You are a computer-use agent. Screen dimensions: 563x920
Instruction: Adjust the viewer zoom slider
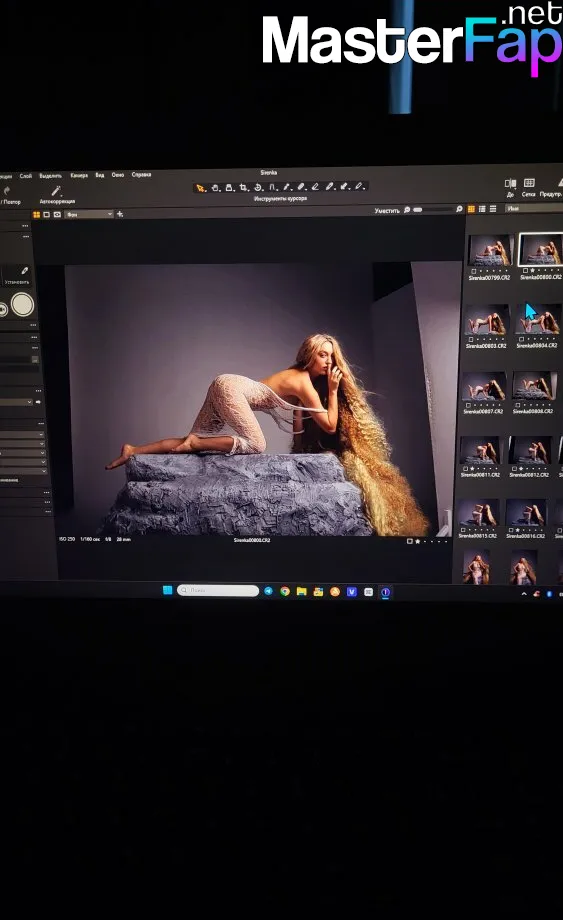click(433, 209)
